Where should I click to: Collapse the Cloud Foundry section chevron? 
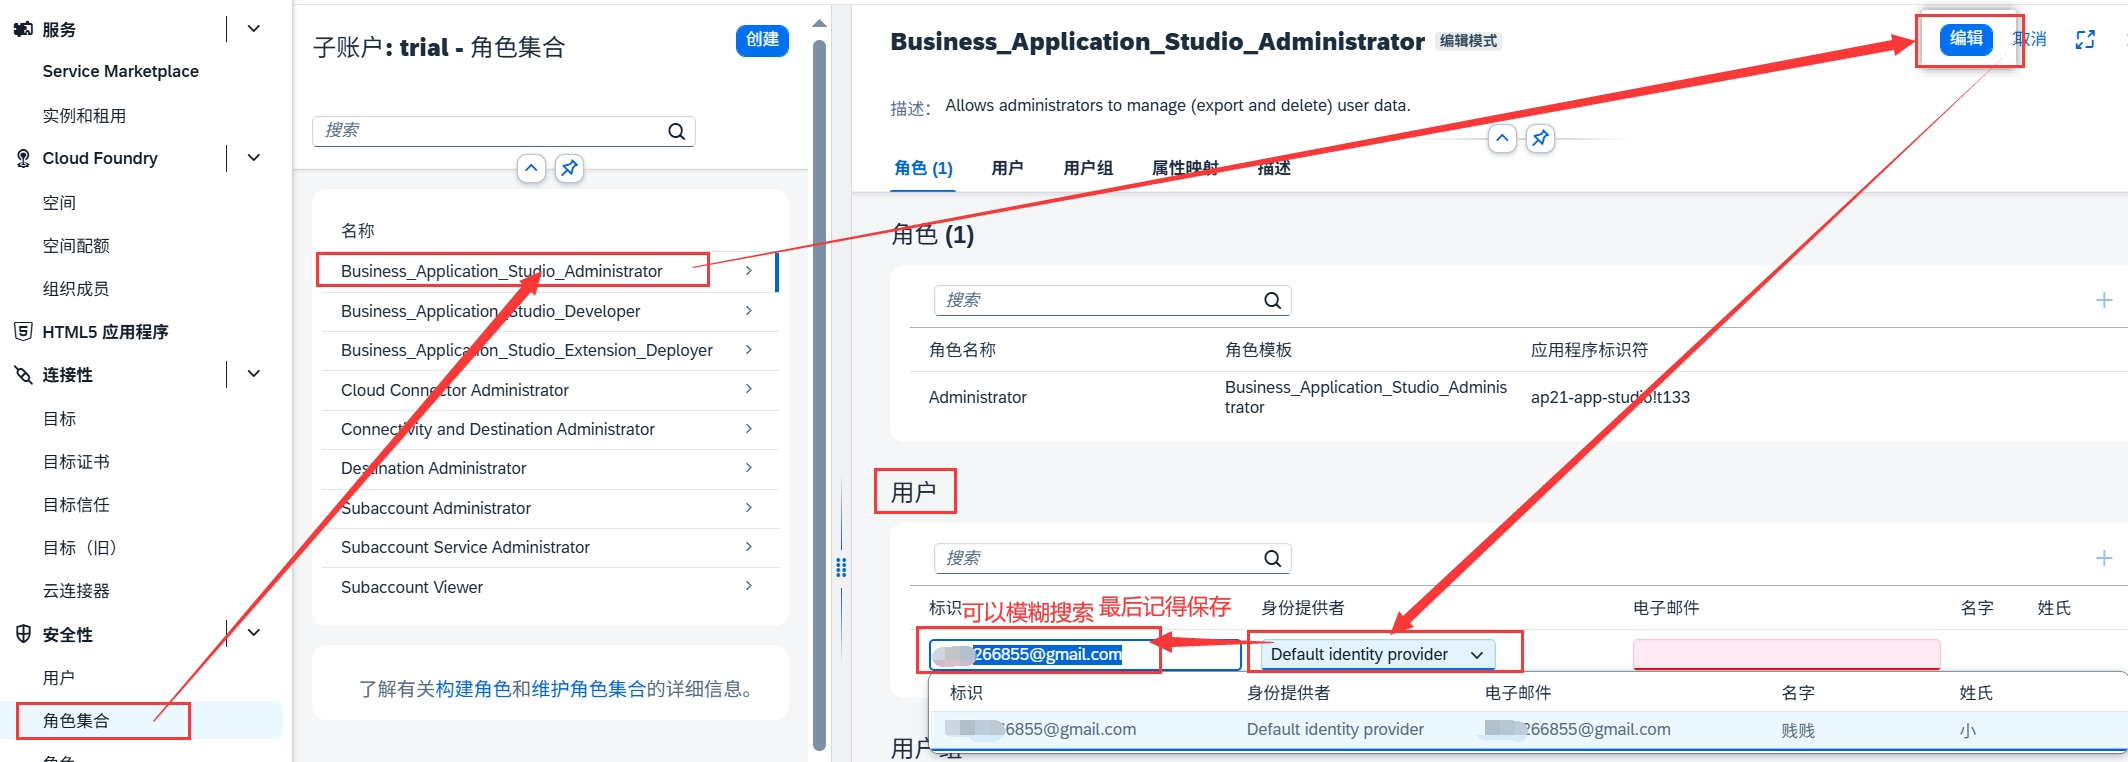(x=254, y=158)
